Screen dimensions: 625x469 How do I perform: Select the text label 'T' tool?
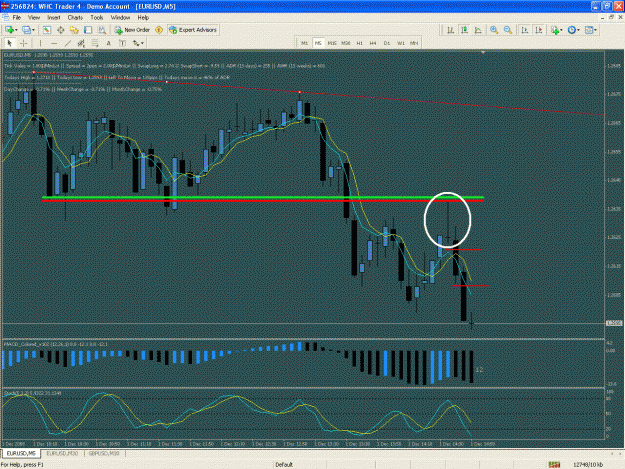click(x=122, y=43)
